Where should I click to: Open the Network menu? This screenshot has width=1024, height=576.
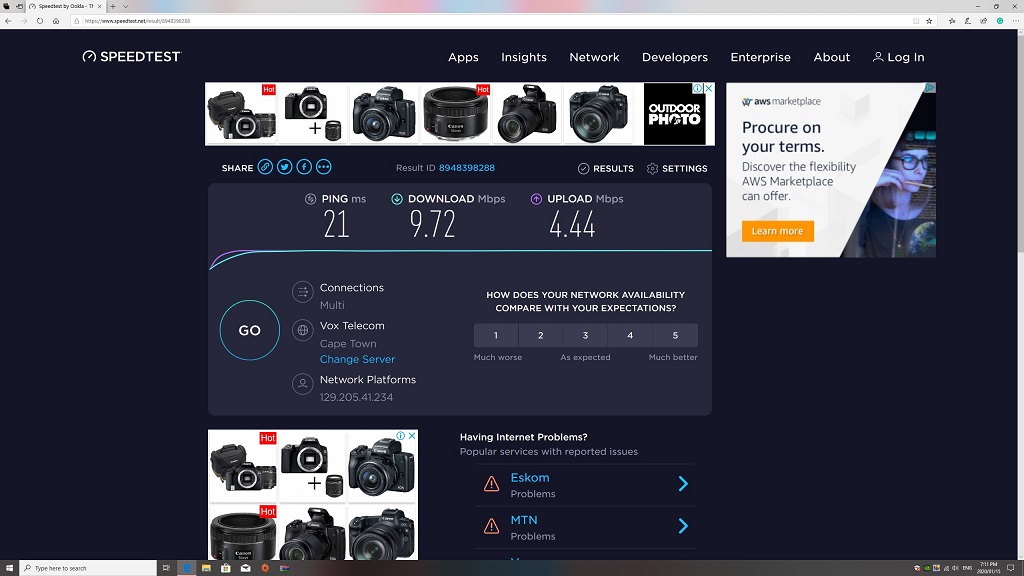(x=594, y=57)
